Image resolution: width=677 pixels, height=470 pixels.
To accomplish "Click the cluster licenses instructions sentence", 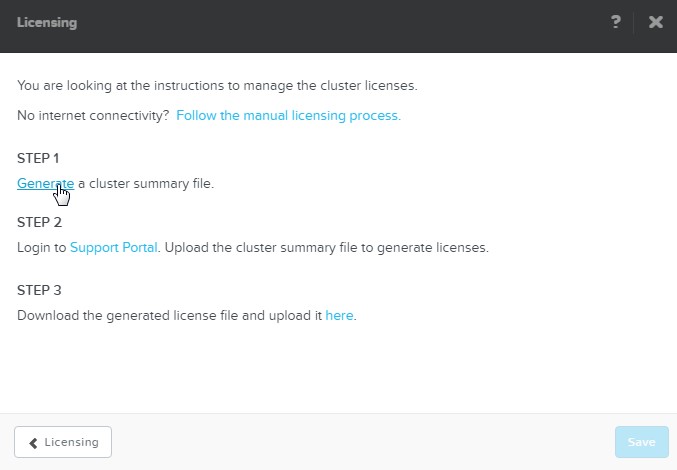I will point(217,85).
